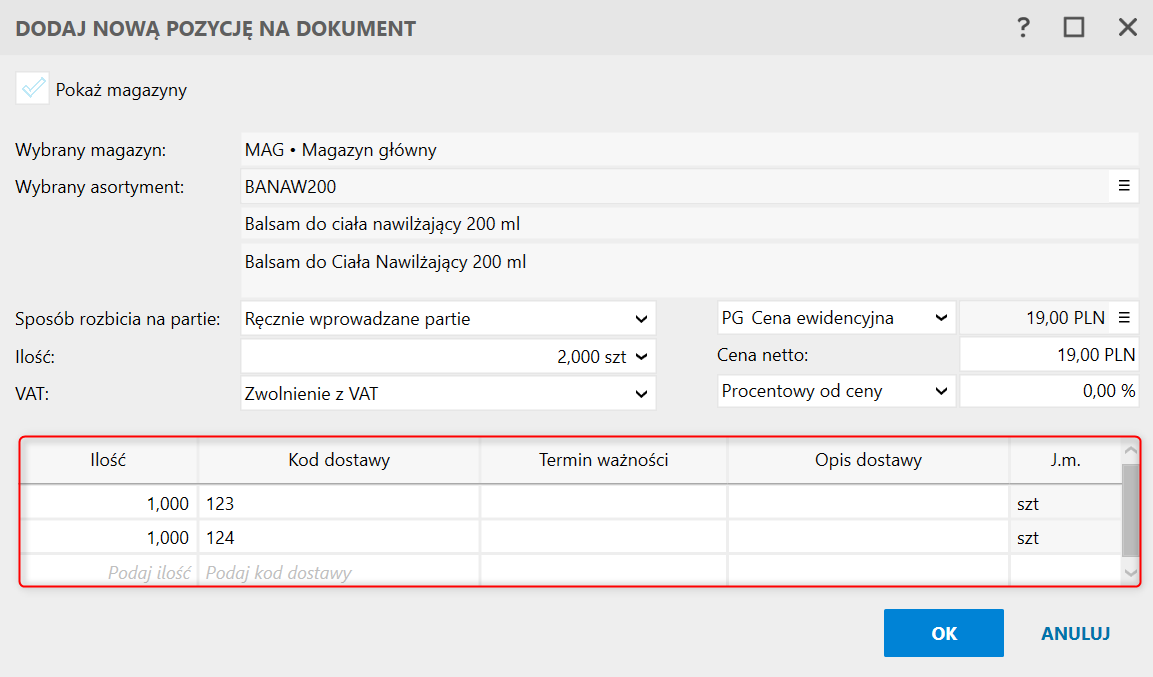Click the Termin ważności column header

(603, 460)
